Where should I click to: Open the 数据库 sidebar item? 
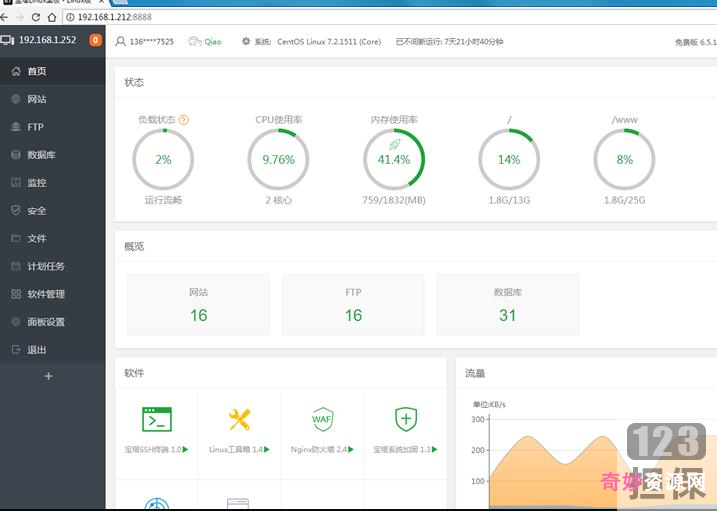[53, 155]
